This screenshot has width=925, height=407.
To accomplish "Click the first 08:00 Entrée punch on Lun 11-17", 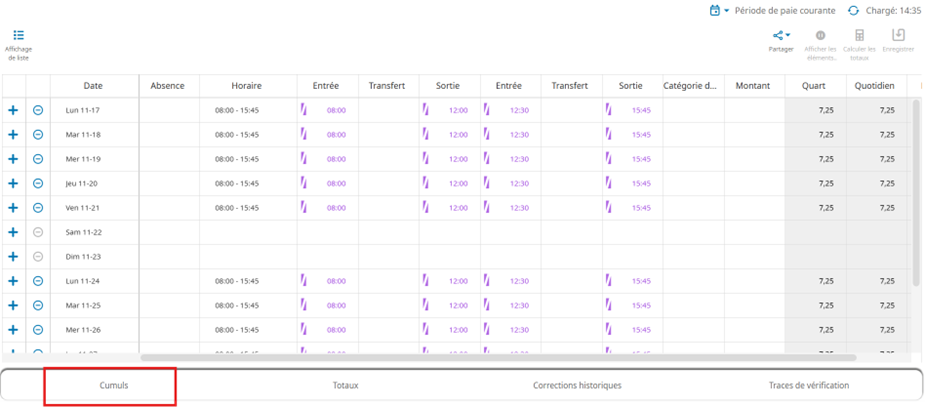I will pyautogui.click(x=336, y=110).
